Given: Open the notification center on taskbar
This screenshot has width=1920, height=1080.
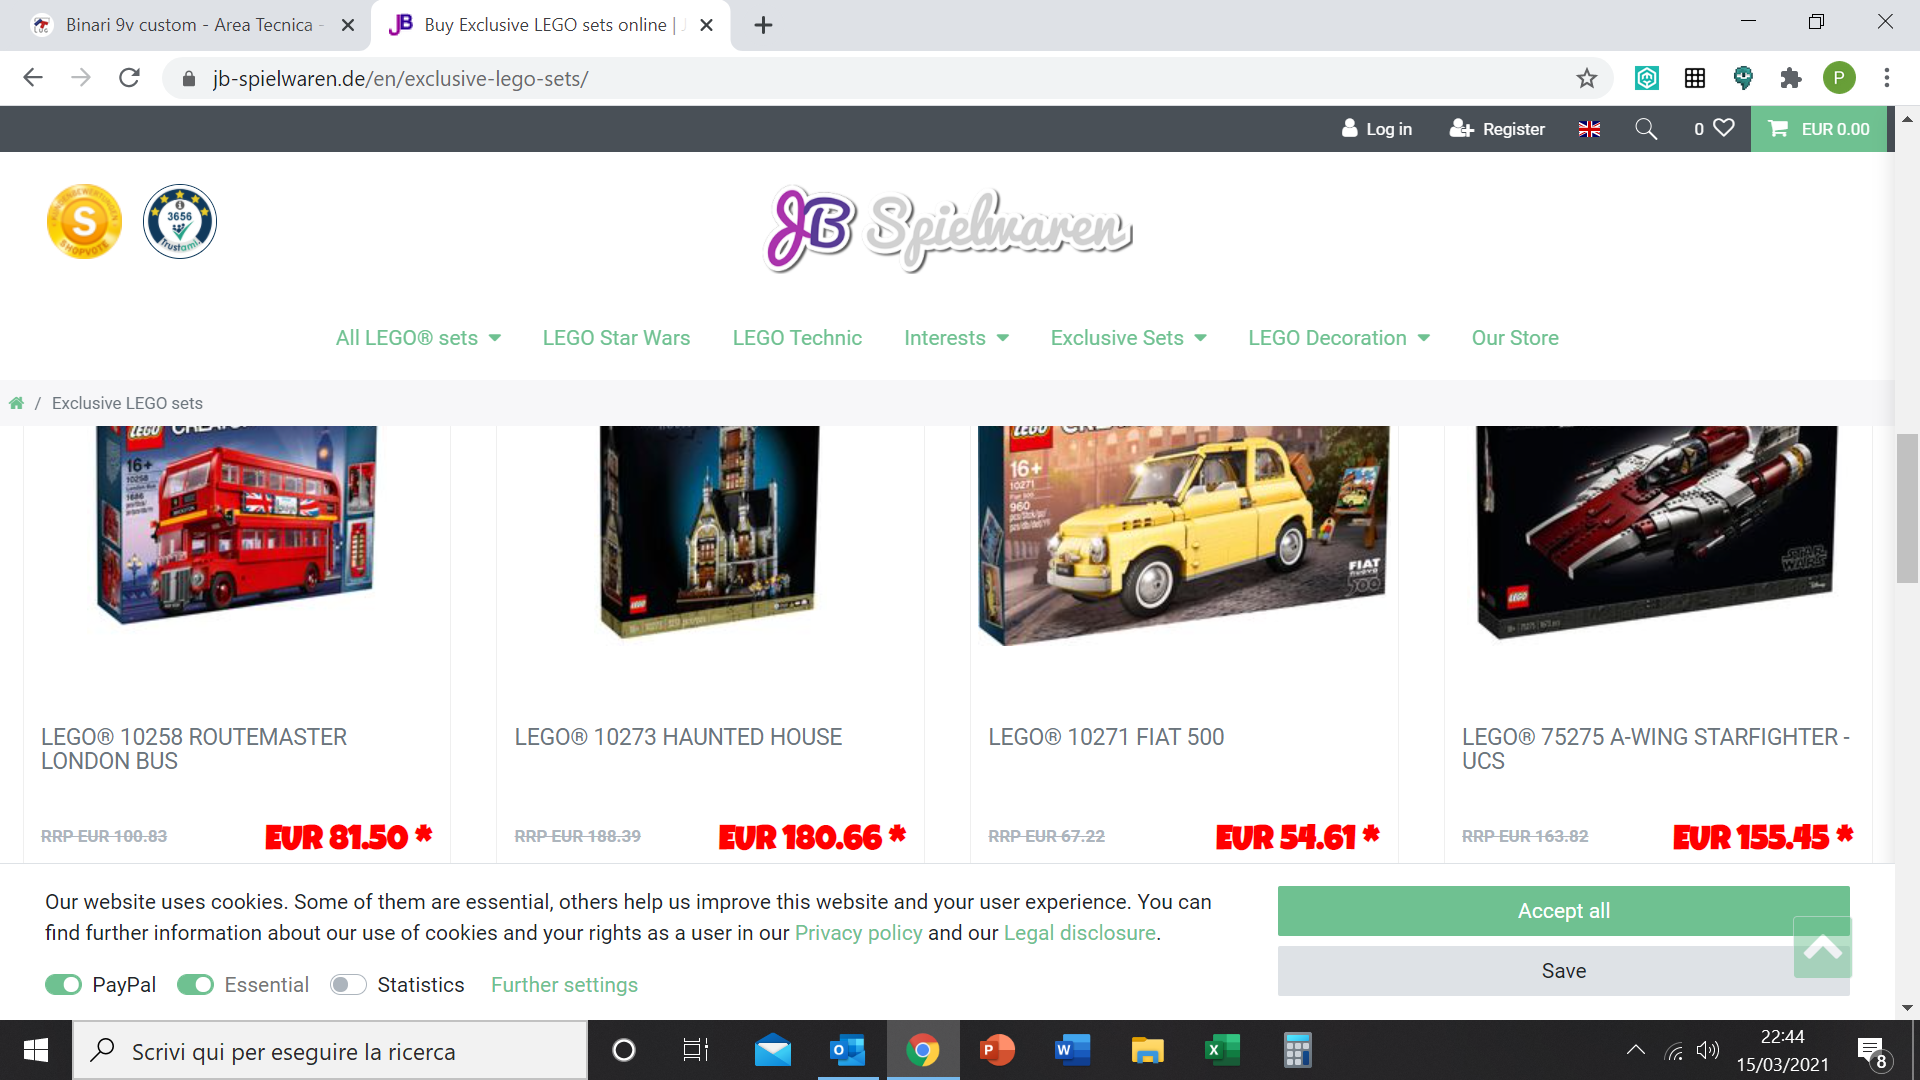Looking at the screenshot, I should pyautogui.click(x=1871, y=1051).
